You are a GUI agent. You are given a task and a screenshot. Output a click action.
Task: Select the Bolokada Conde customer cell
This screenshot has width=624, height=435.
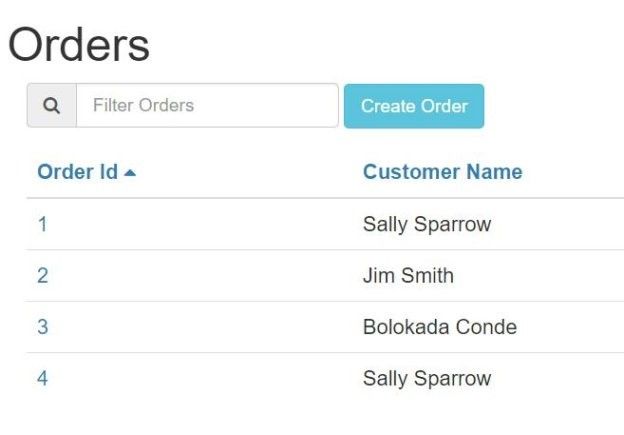[440, 327]
